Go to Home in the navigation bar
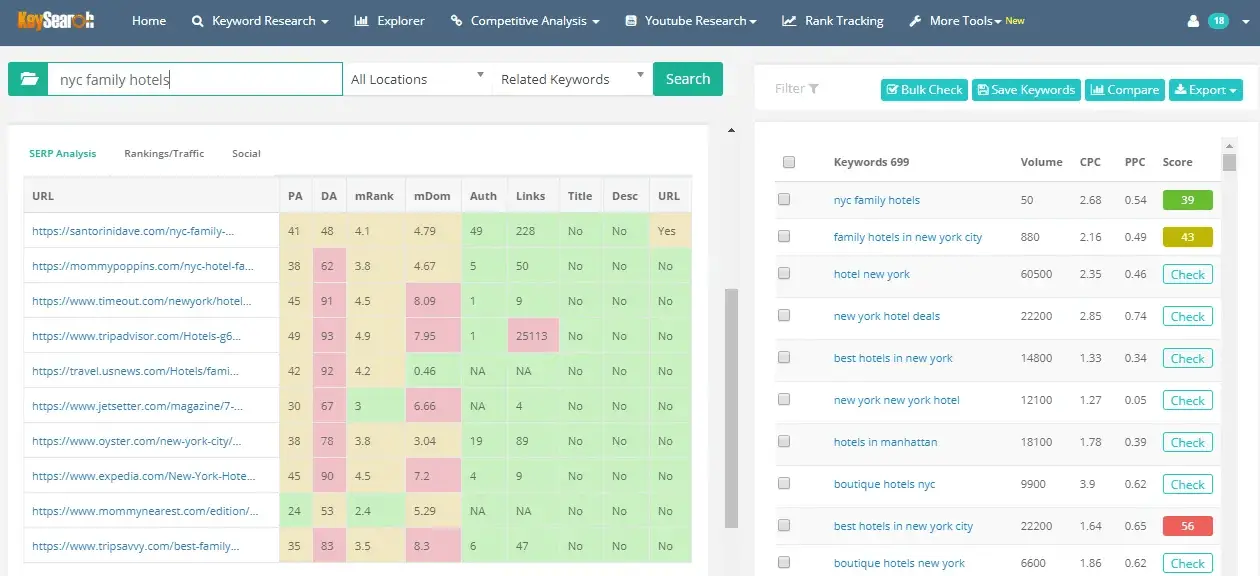The height and width of the screenshot is (576, 1260). tap(149, 21)
